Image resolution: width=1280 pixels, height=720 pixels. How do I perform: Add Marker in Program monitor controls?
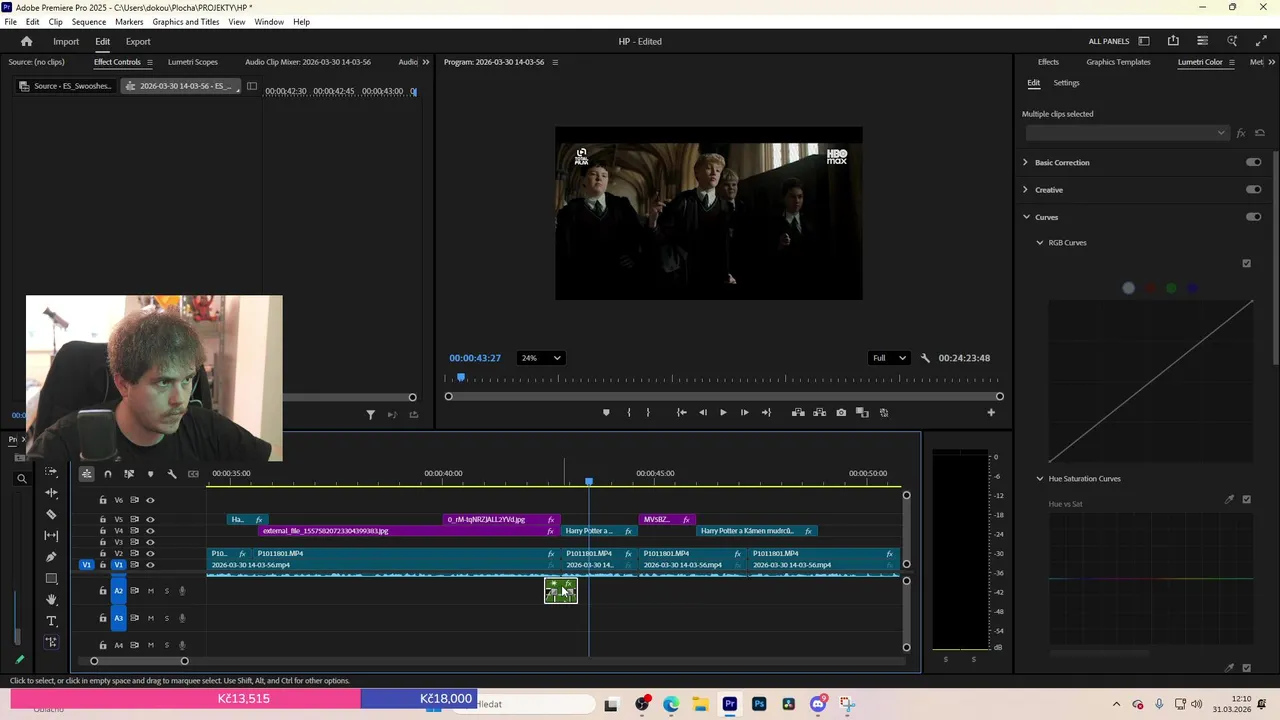click(606, 412)
